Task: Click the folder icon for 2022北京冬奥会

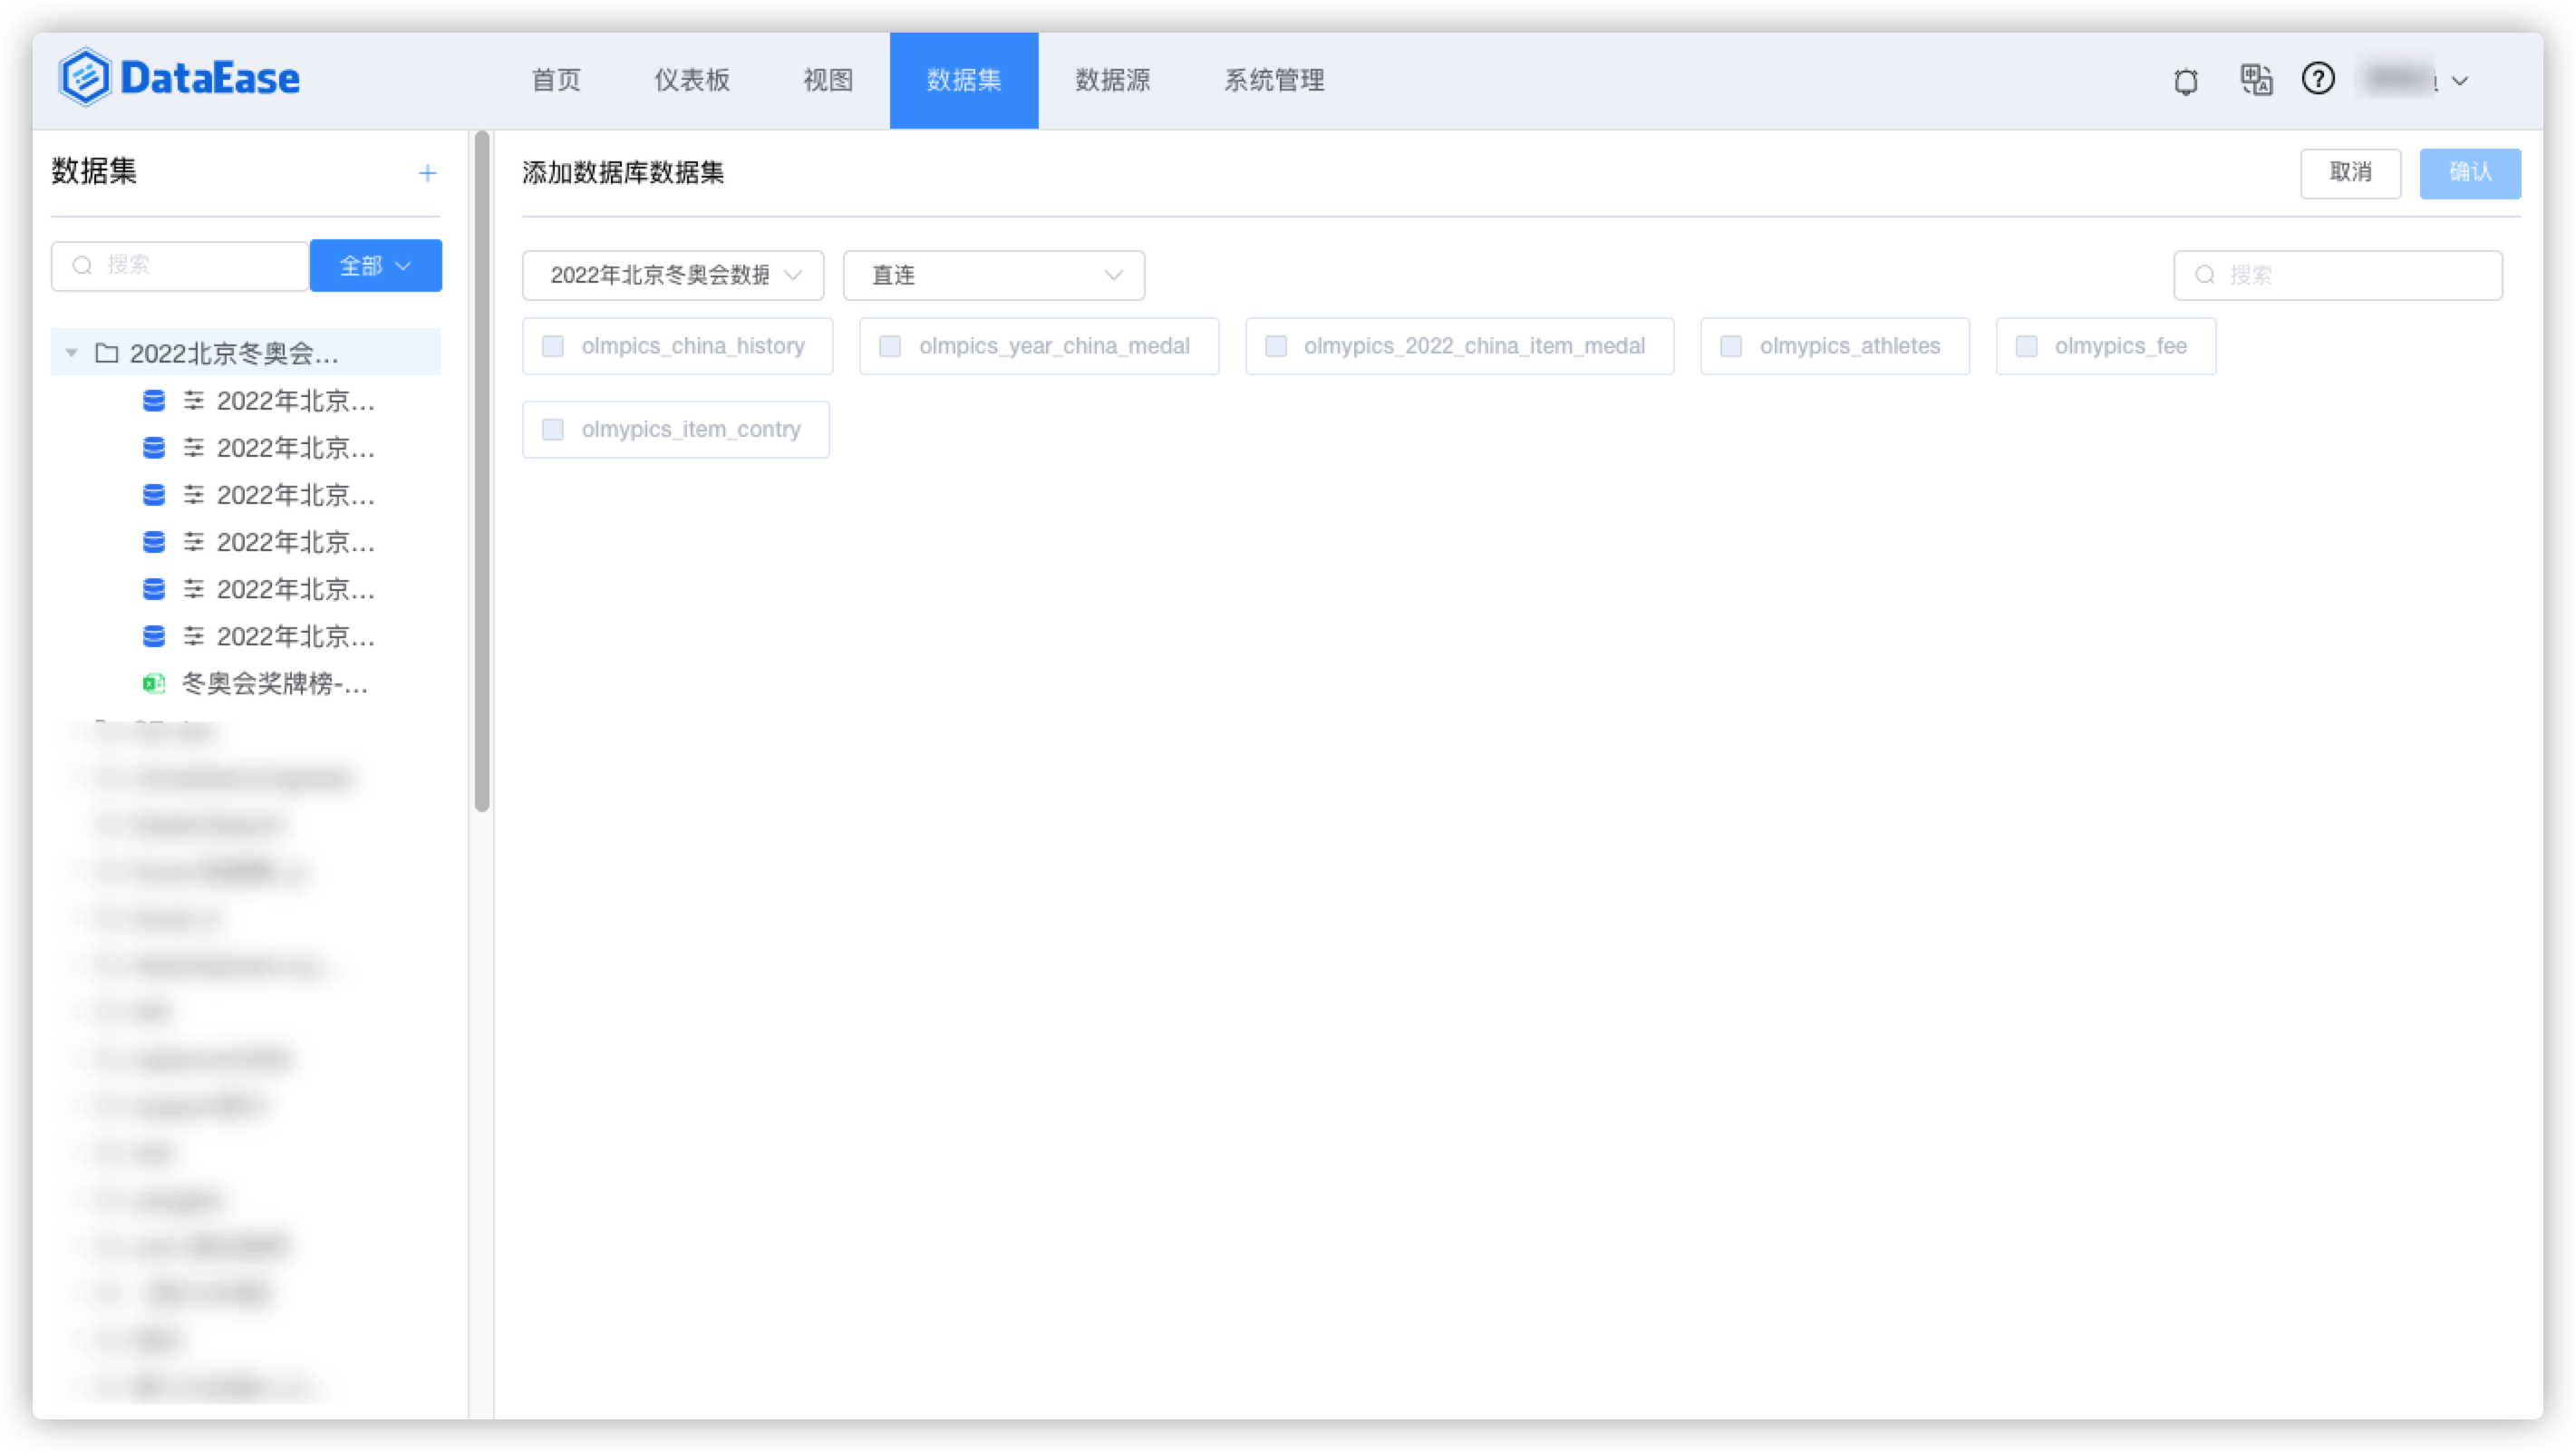Action: (x=107, y=353)
